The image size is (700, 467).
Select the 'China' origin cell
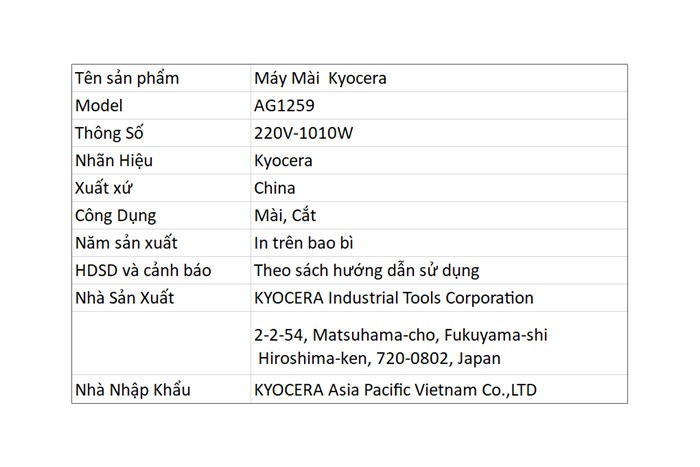point(439,188)
